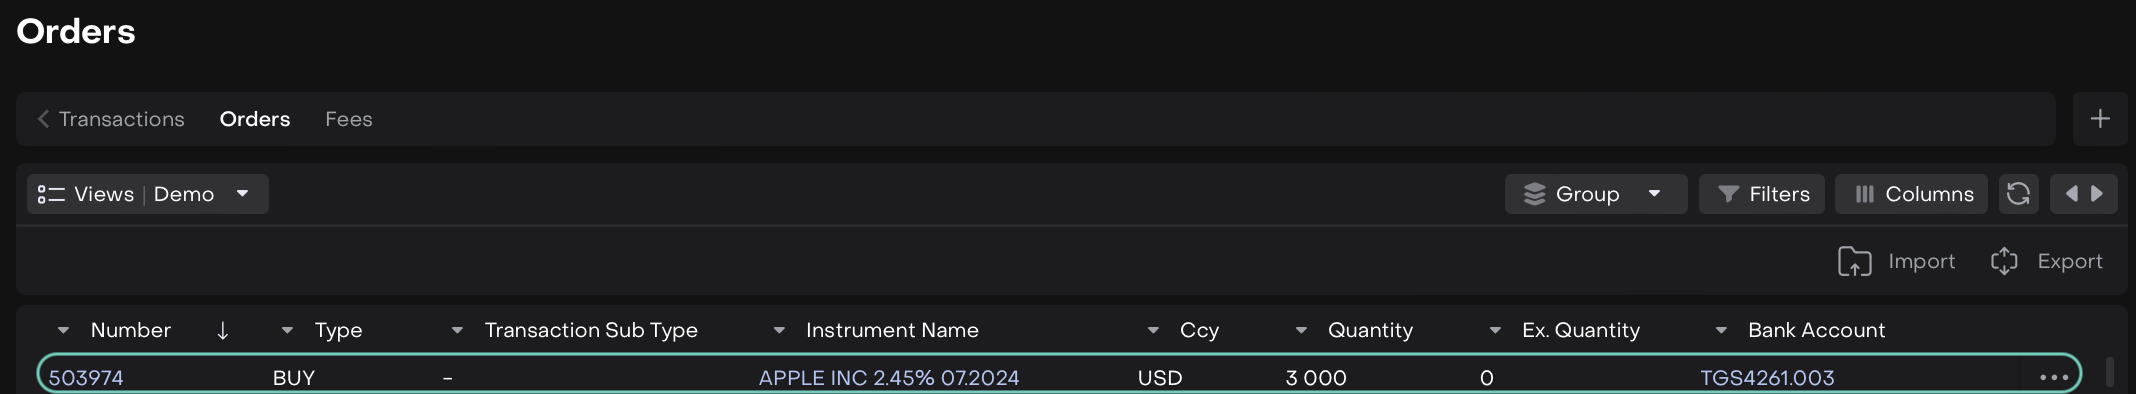Open the three-dot menu for order 503974
2136x394 pixels.
pyautogui.click(x=2054, y=378)
